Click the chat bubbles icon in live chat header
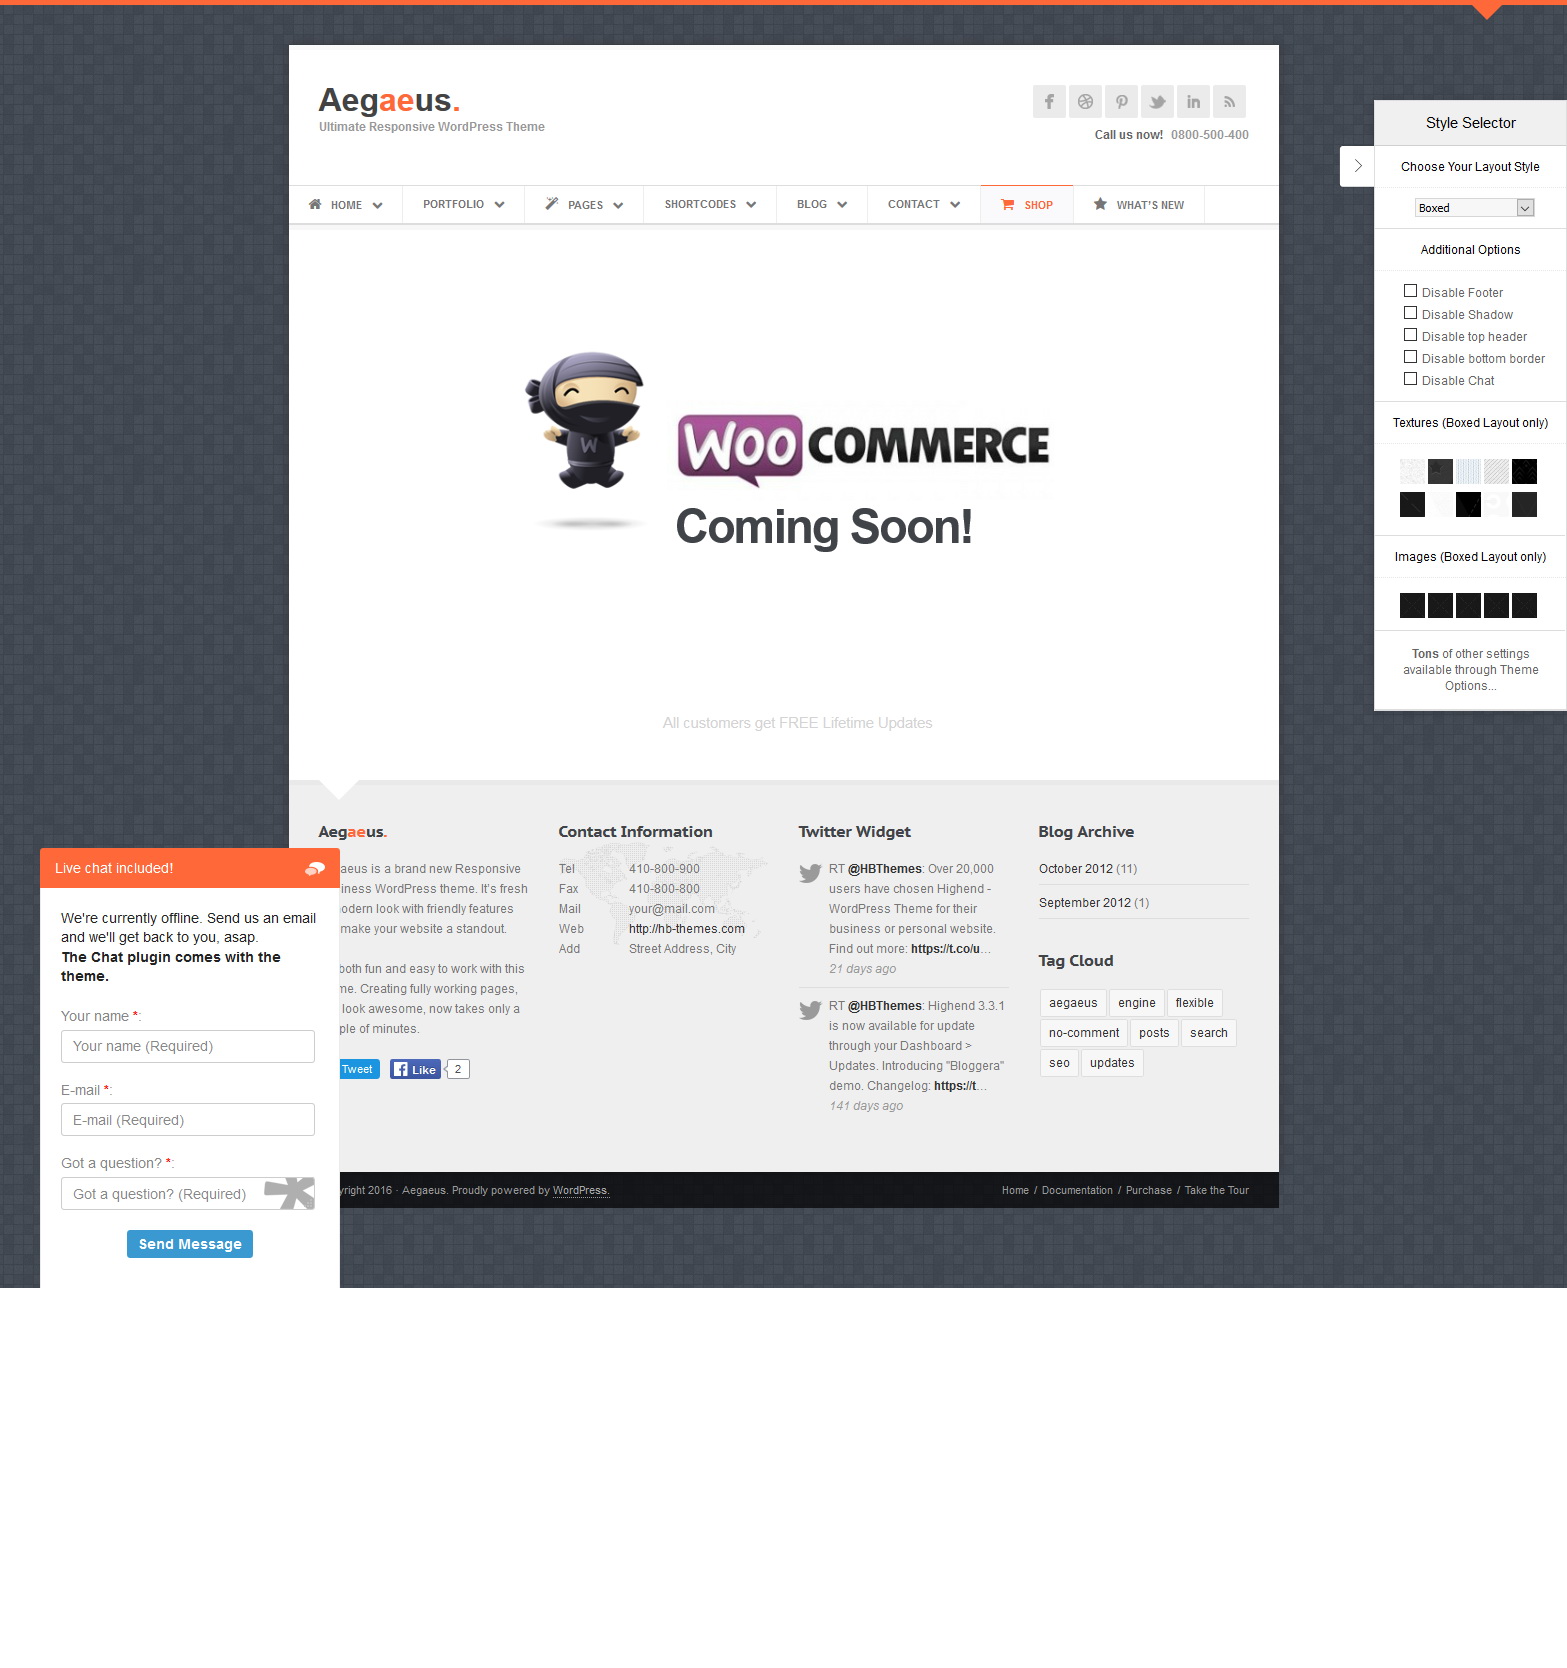1567x1668 pixels. (315, 868)
